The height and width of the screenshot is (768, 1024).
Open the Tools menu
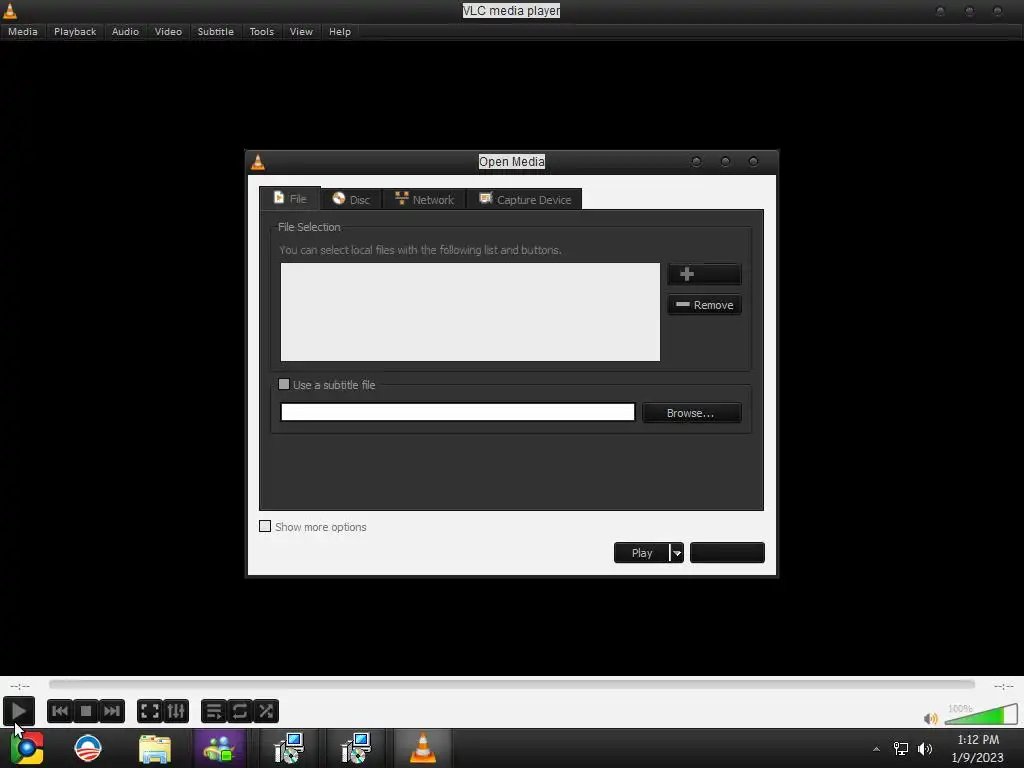click(262, 31)
